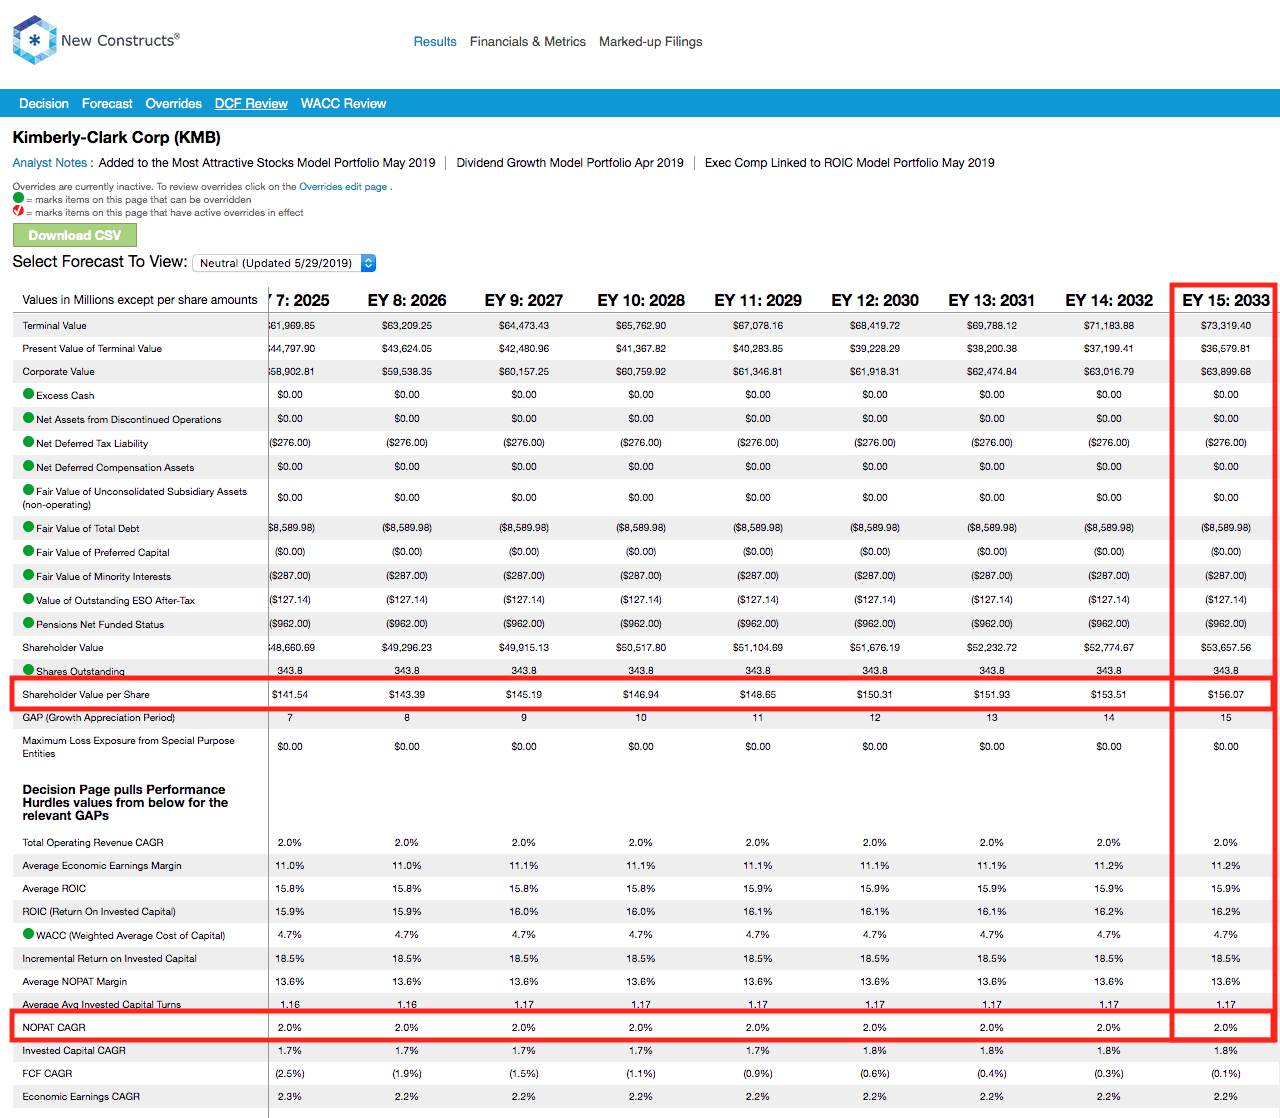Screen dimensions: 1280x1118
Task: Click Average Economic Earnings Margin label
Action: pos(102,865)
